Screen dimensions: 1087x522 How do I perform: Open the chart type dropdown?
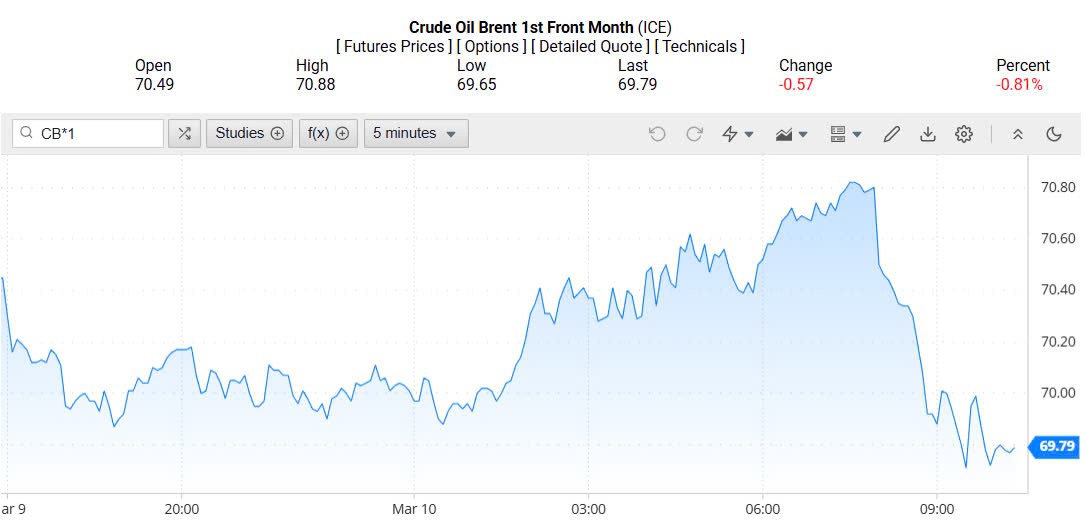[x=791, y=134]
